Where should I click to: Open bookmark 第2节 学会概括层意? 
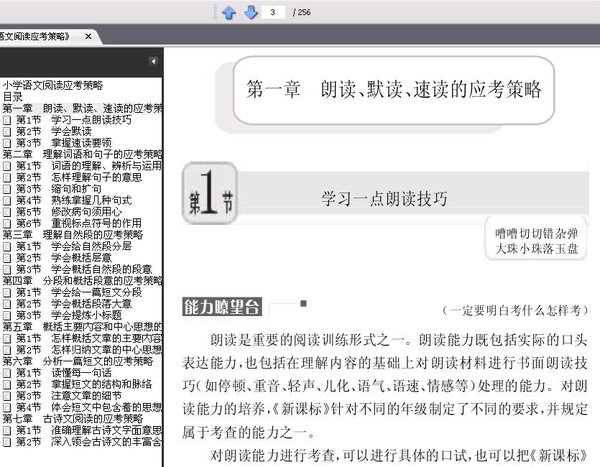64,258
